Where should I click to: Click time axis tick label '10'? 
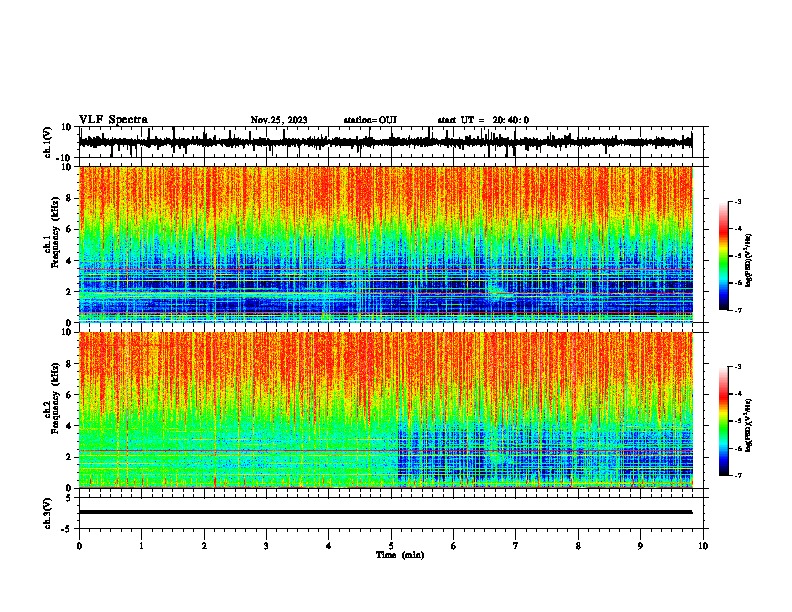point(703,546)
